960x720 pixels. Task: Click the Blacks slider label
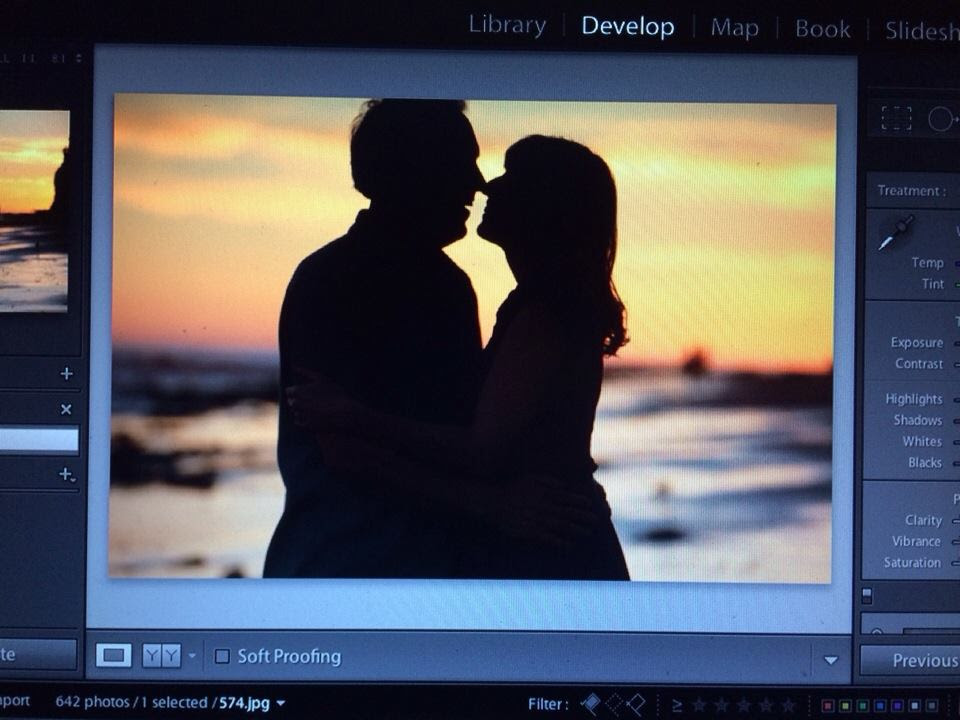point(925,462)
